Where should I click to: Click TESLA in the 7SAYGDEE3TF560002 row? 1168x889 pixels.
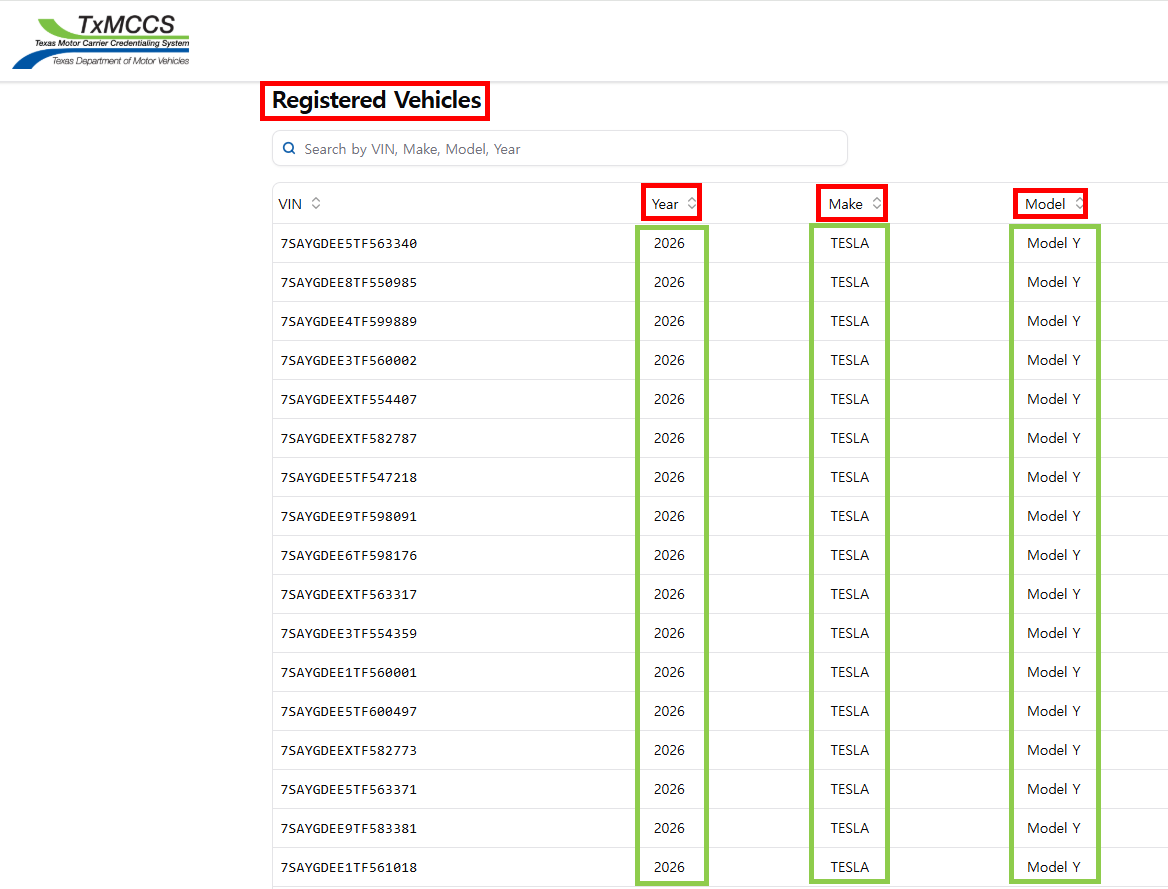[850, 360]
